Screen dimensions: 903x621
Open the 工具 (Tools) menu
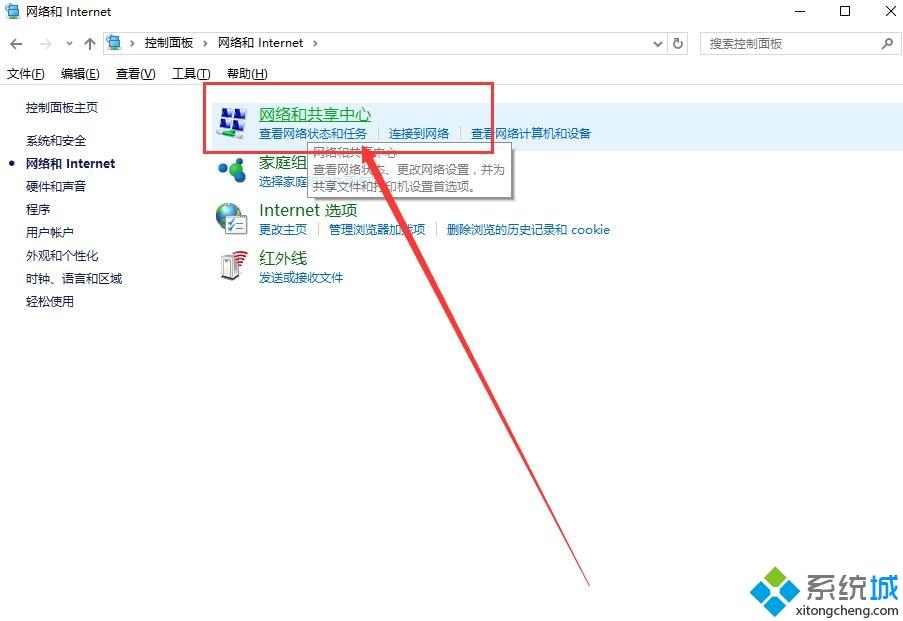pyautogui.click(x=190, y=73)
